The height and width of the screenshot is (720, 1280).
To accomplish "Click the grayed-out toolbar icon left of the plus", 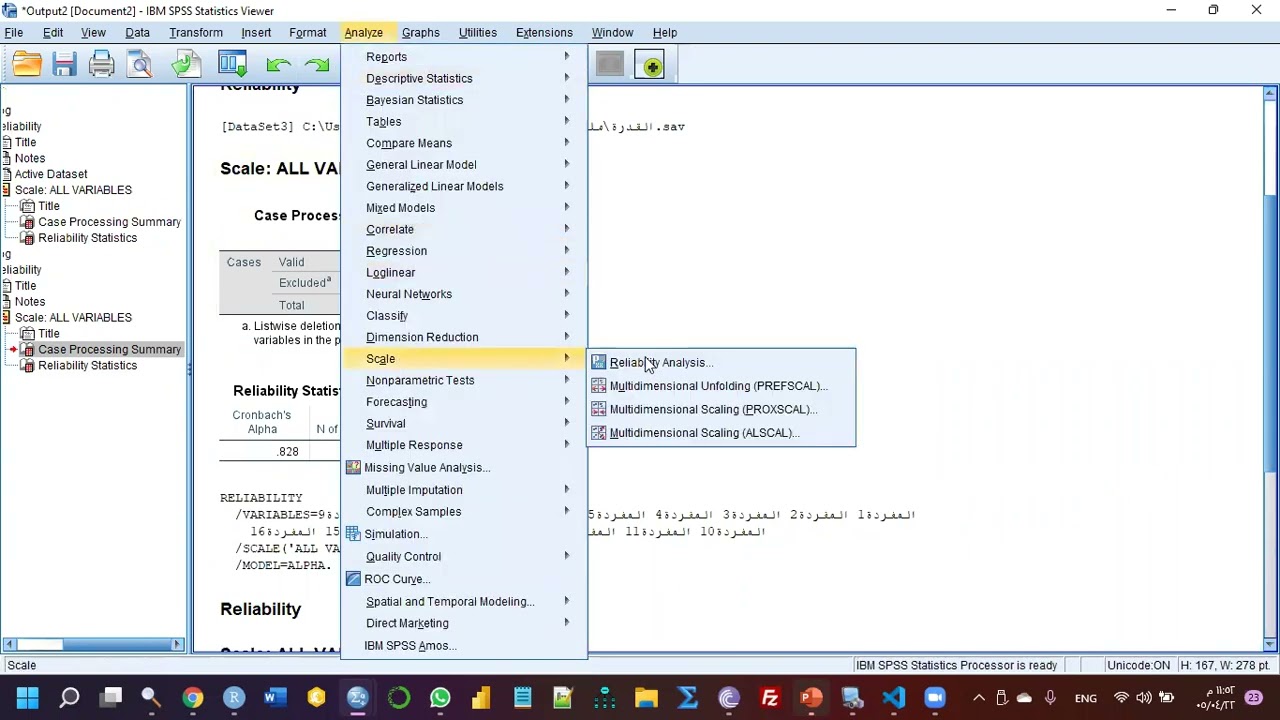I will click(x=609, y=66).
